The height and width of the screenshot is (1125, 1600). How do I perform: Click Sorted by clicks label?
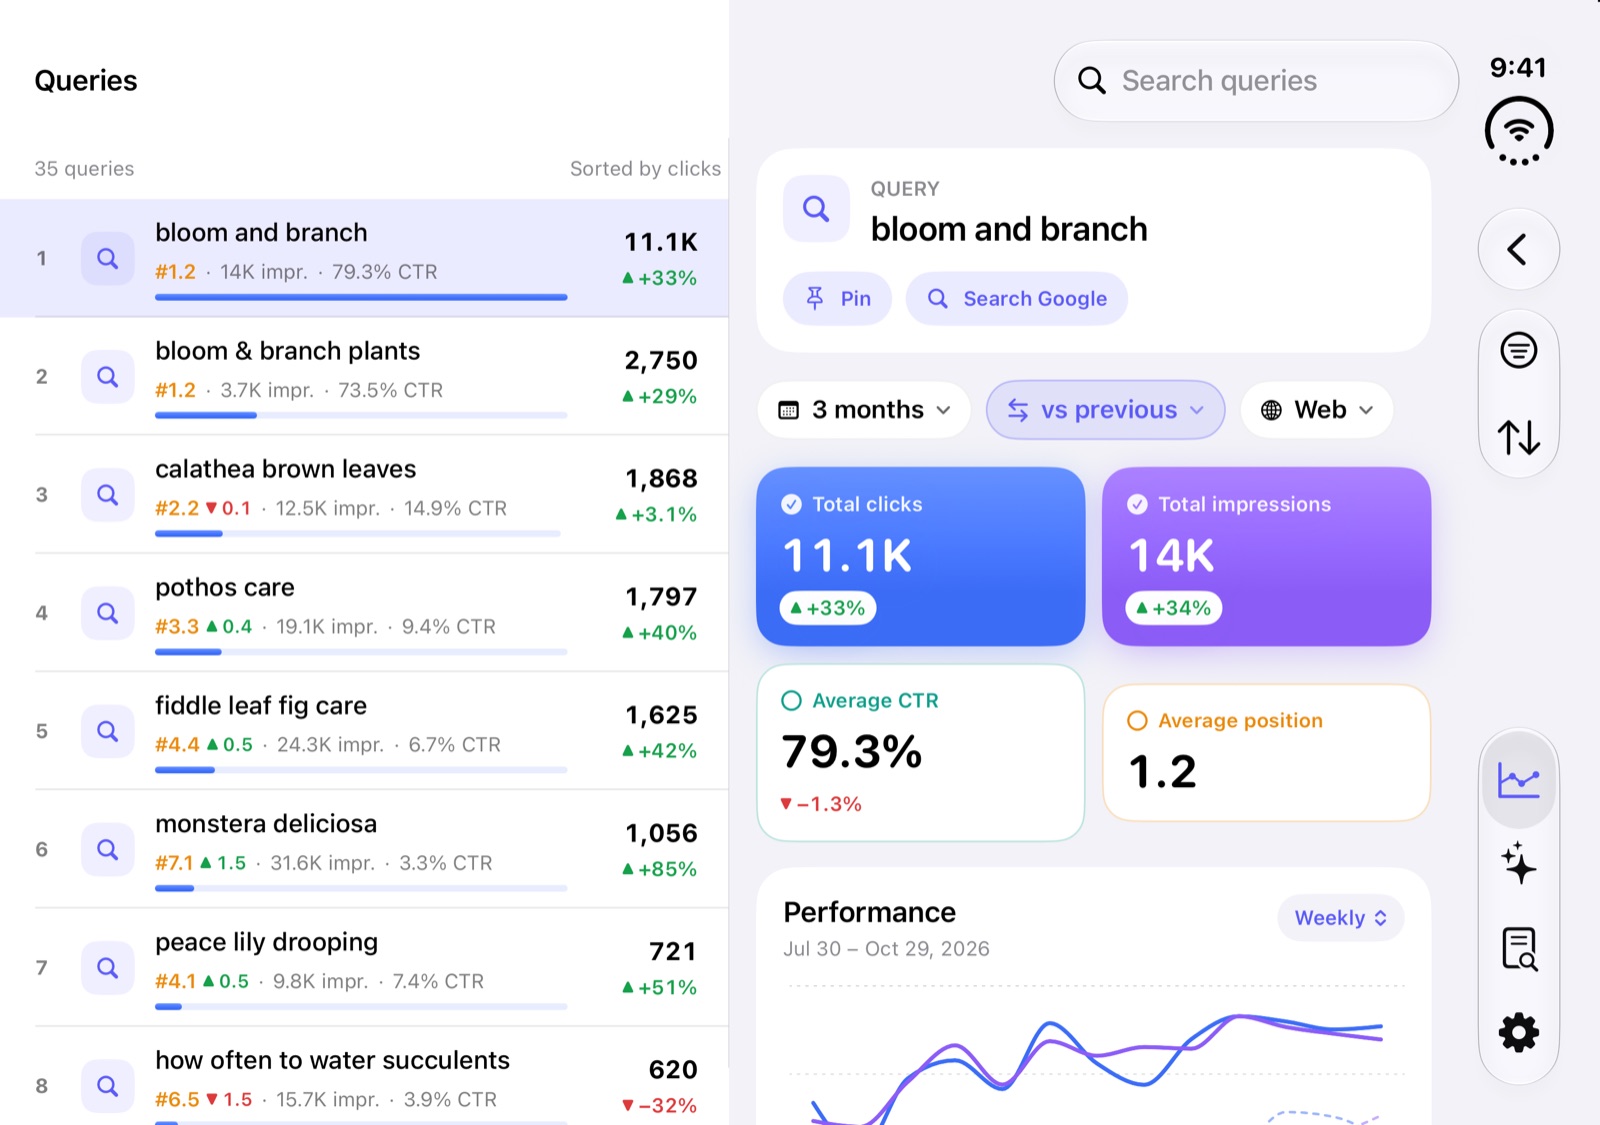(x=645, y=169)
